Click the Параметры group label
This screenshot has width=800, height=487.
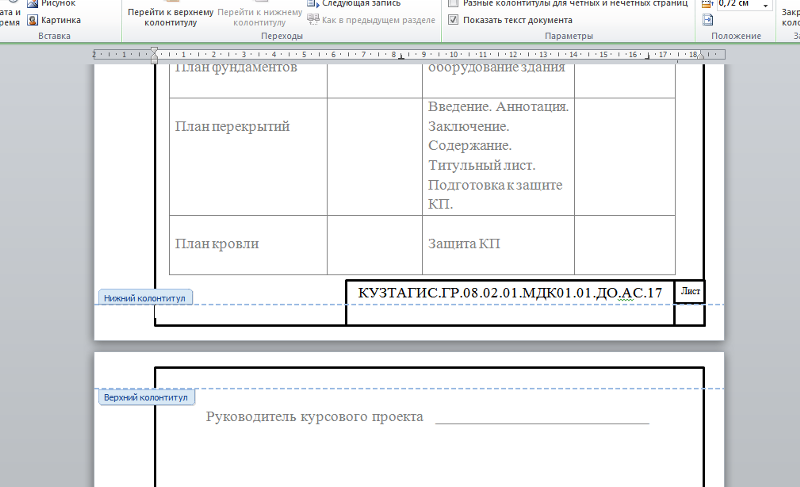pyautogui.click(x=568, y=36)
